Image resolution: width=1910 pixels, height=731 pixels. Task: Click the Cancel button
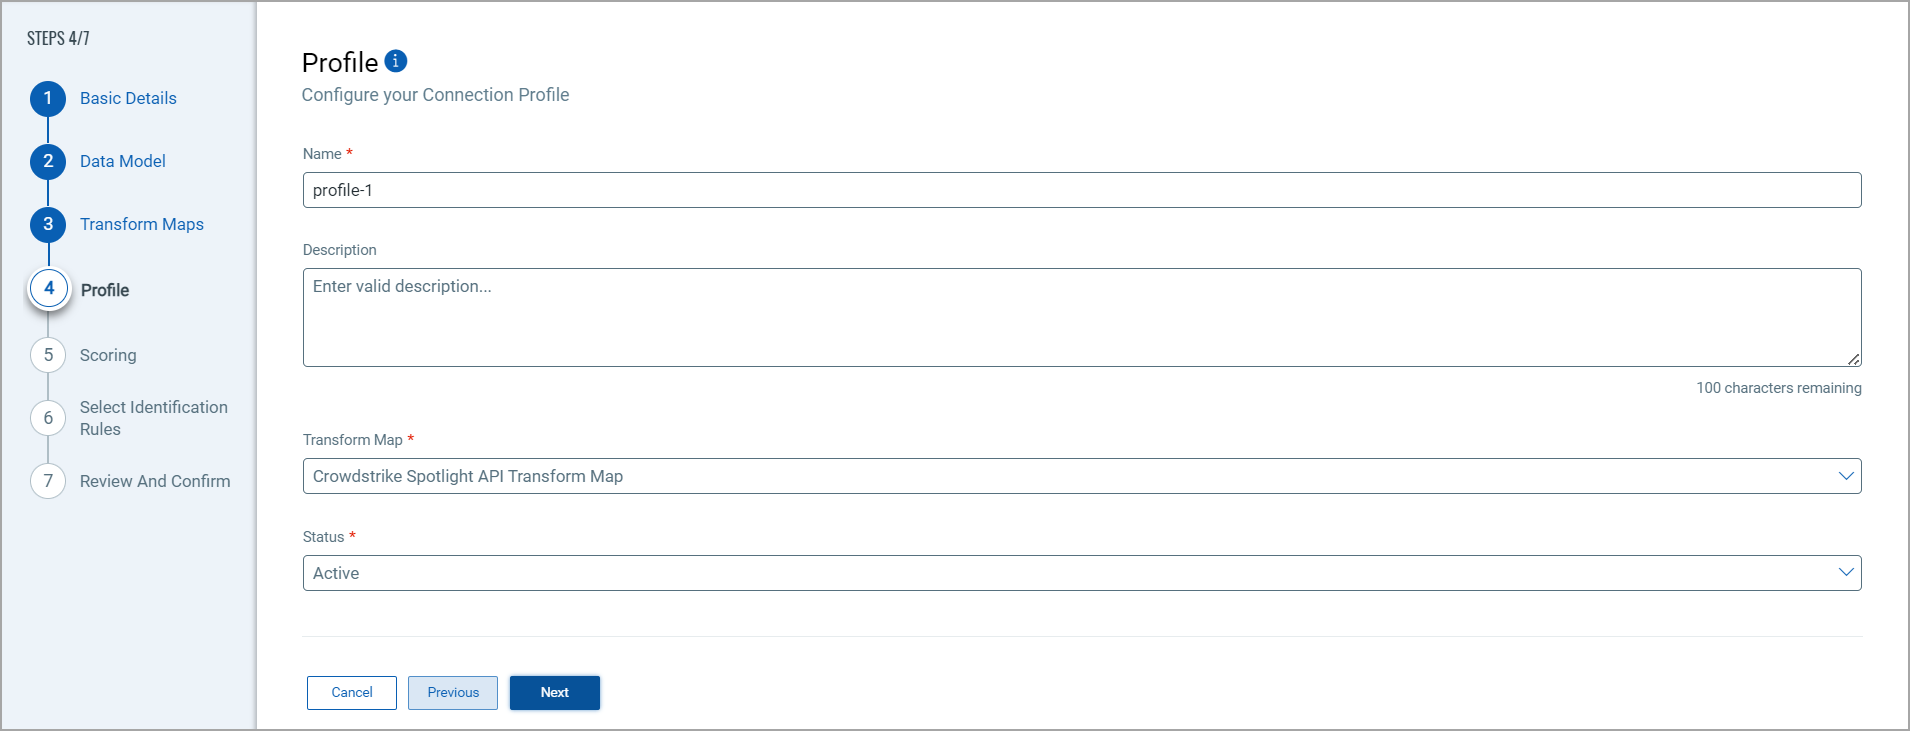click(352, 693)
